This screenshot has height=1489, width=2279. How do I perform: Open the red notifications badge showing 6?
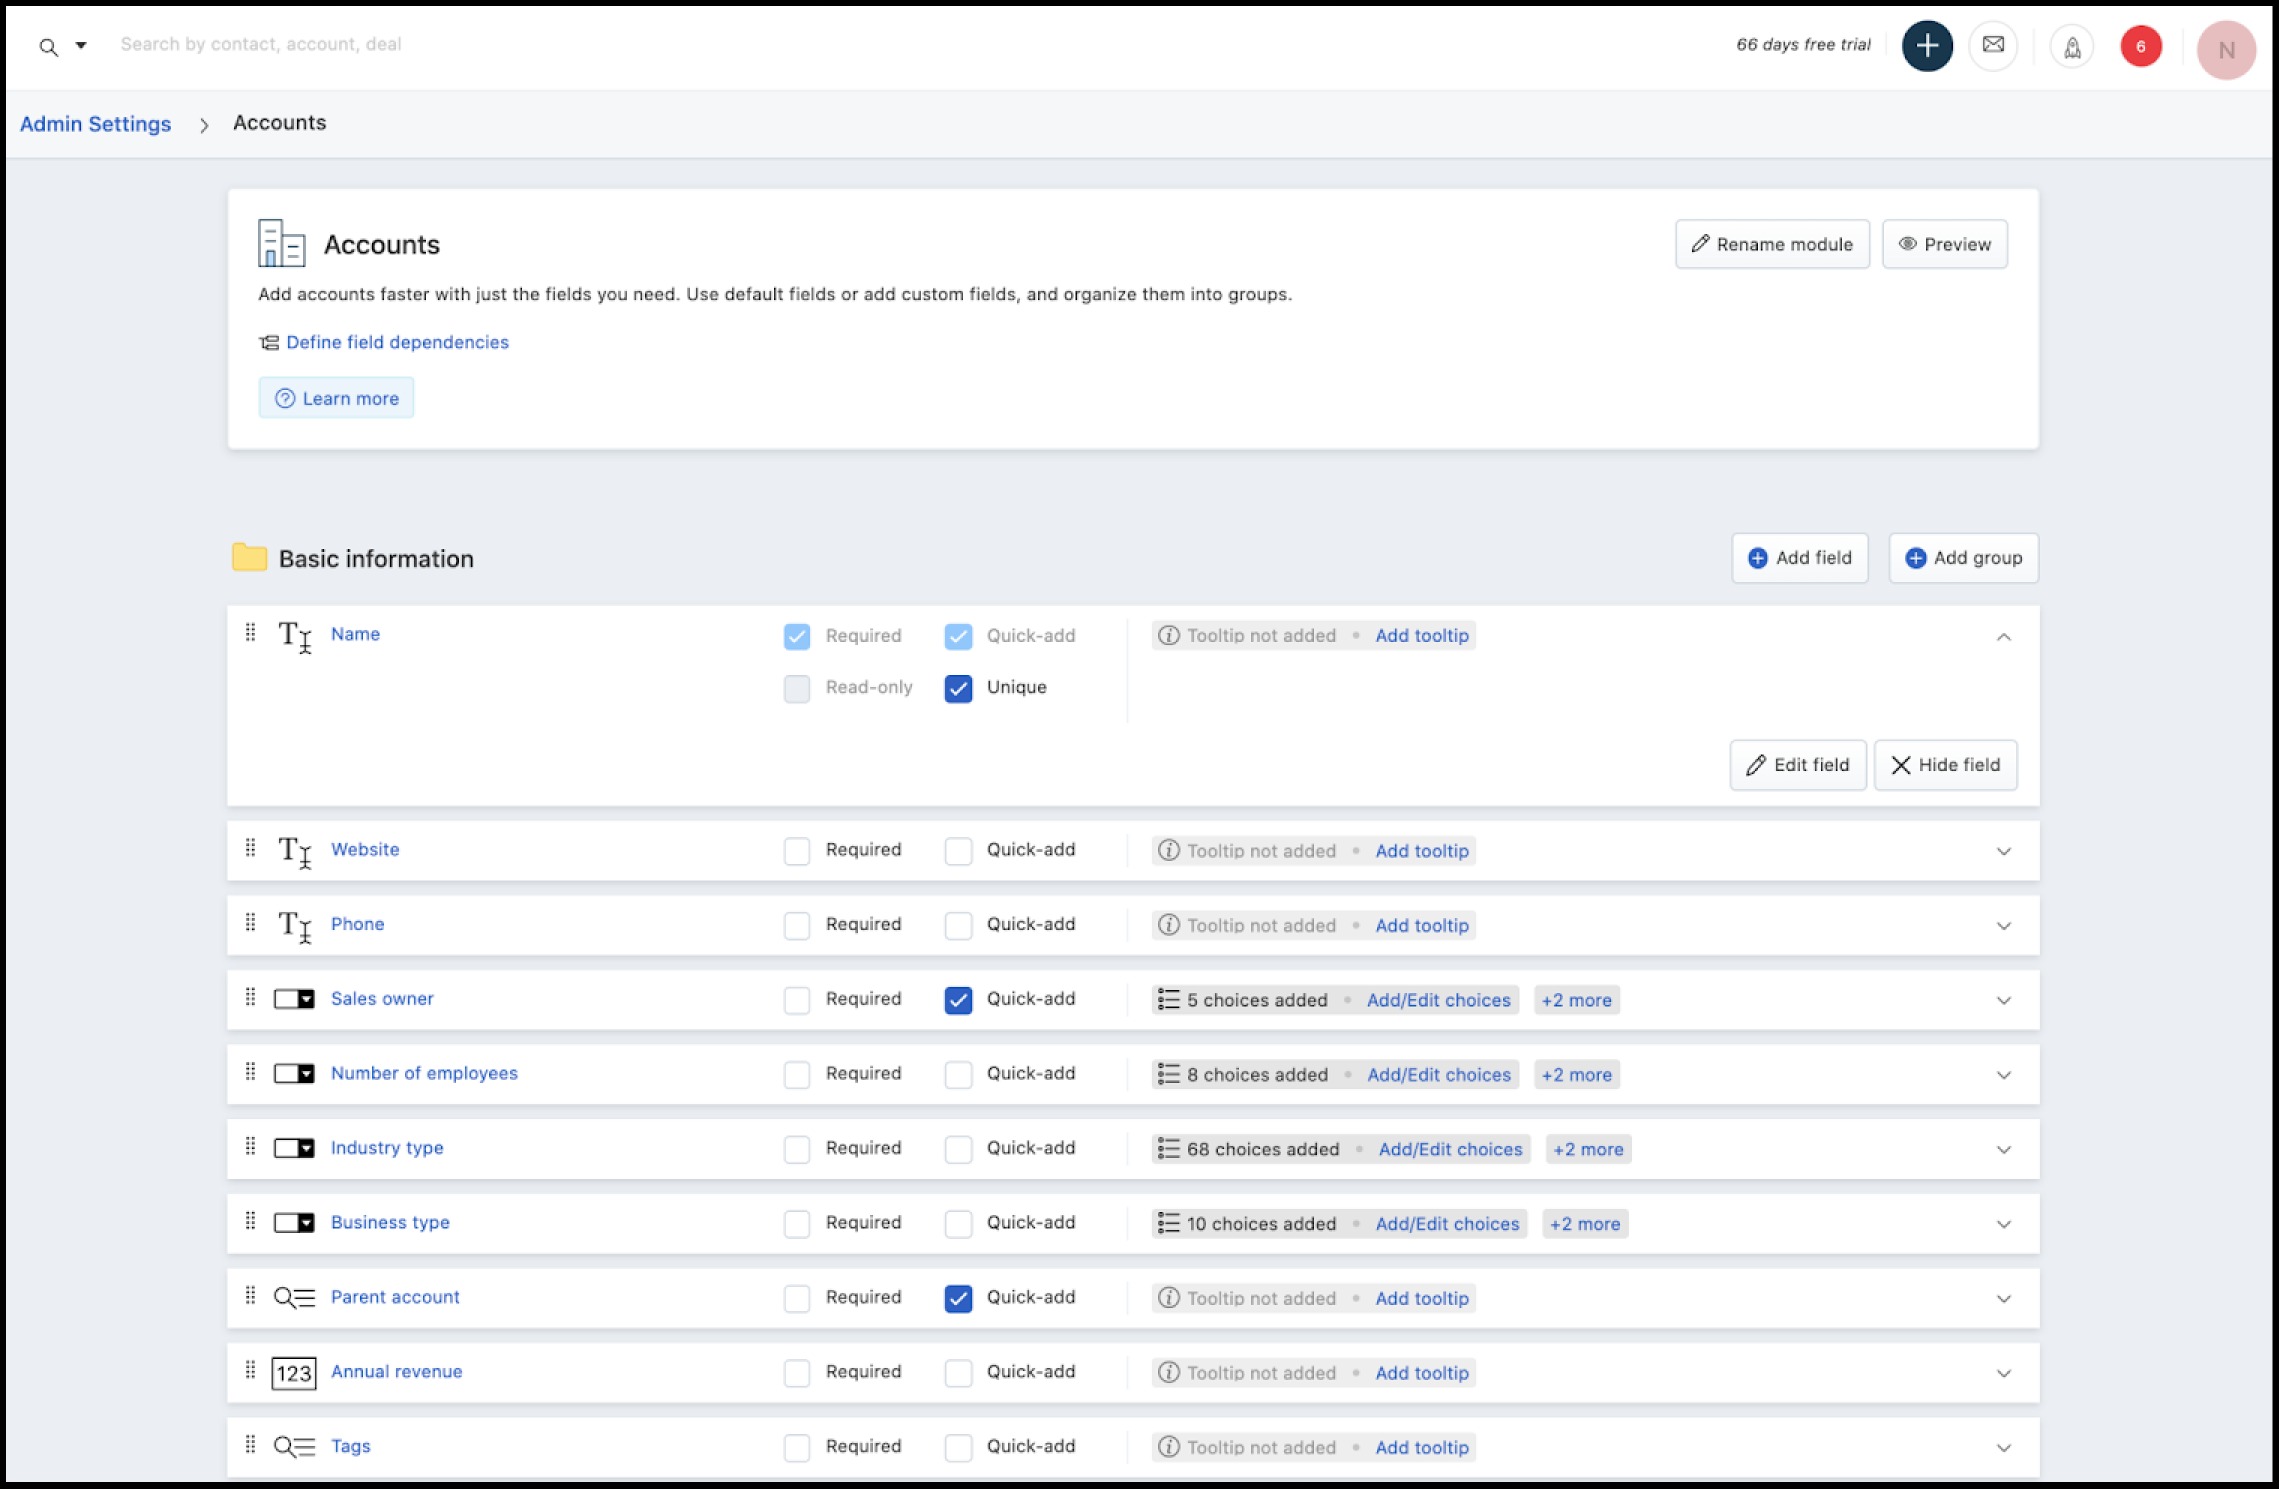click(2140, 46)
